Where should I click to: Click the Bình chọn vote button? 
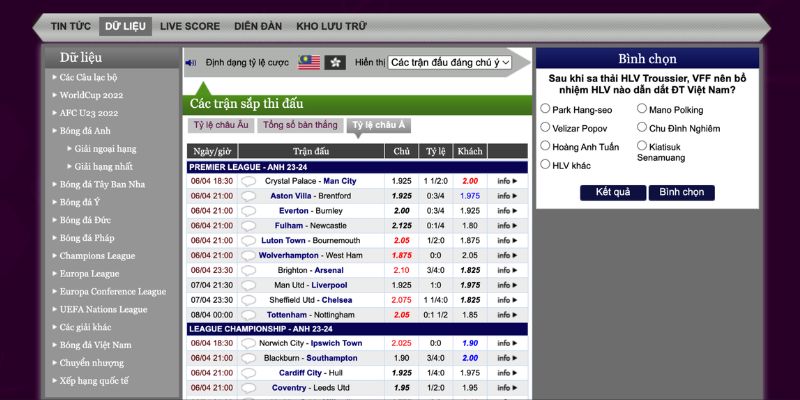[x=682, y=192]
